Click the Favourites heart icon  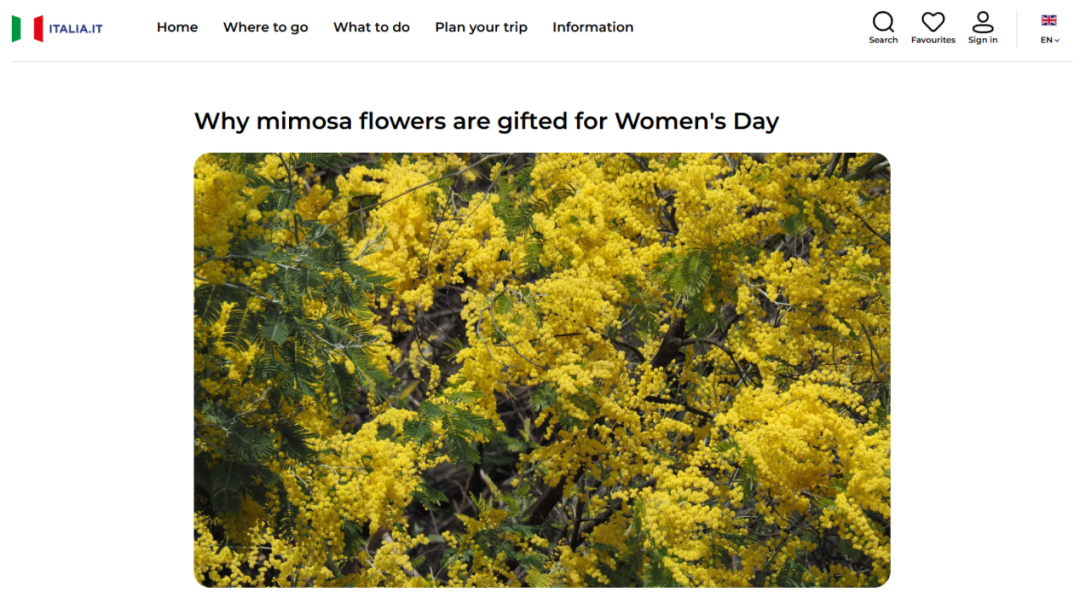[x=933, y=22]
